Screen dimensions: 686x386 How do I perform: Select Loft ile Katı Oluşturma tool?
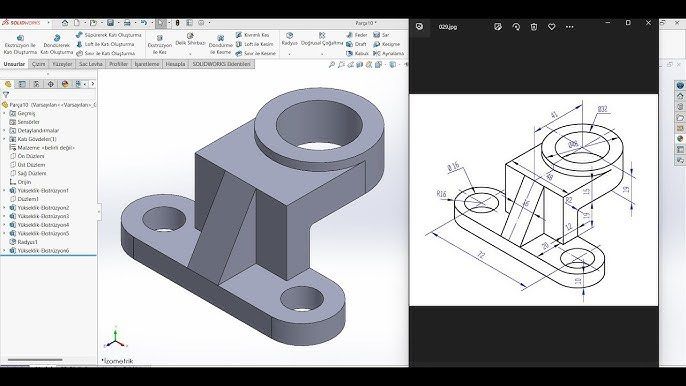[105, 44]
